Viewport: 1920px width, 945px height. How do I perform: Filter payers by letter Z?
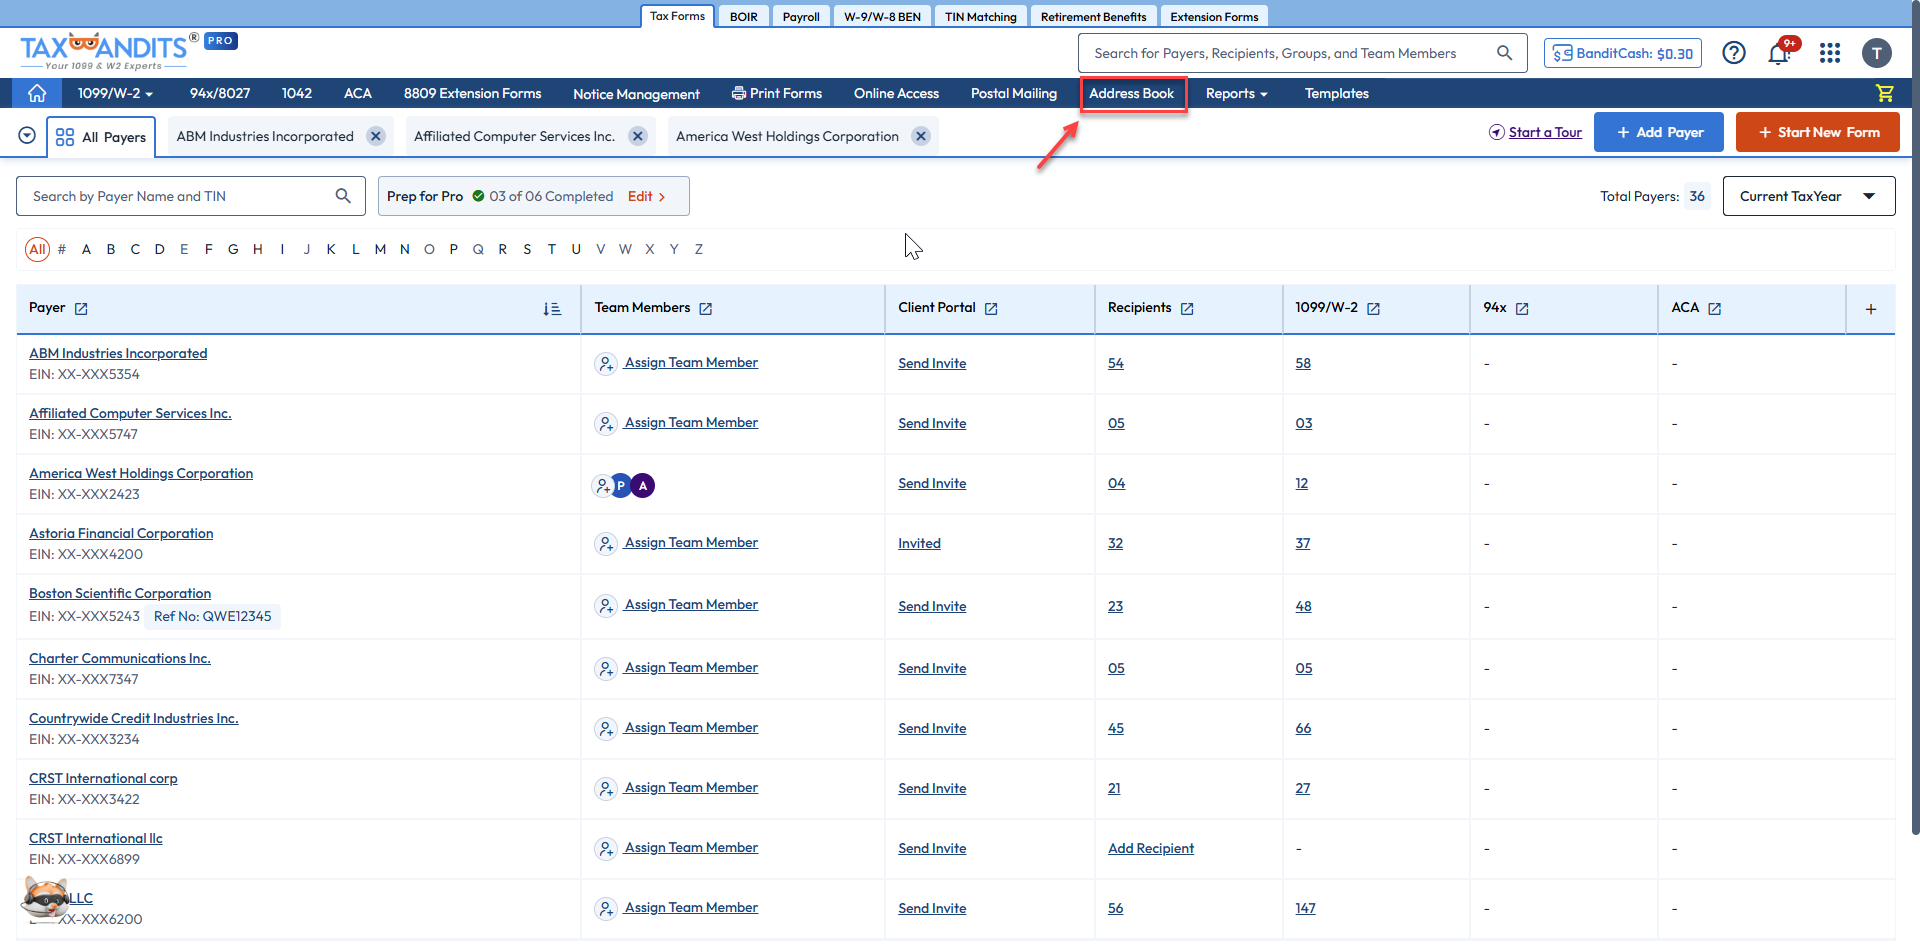point(699,249)
